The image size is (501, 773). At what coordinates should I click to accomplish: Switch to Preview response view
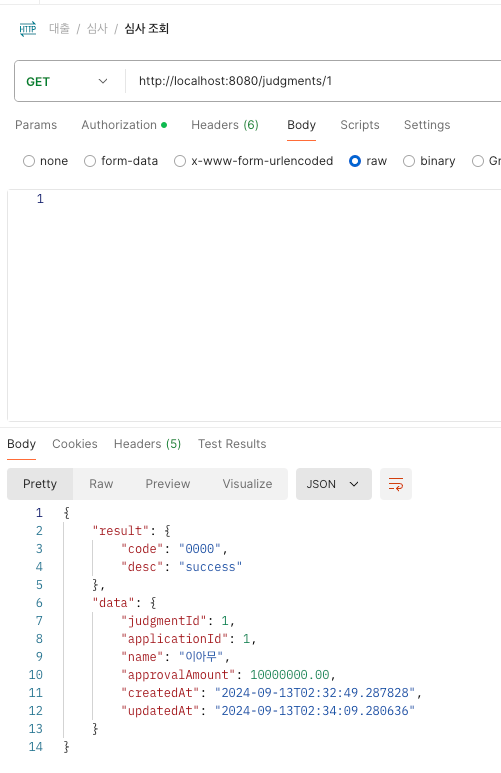click(x=168, y=484)
